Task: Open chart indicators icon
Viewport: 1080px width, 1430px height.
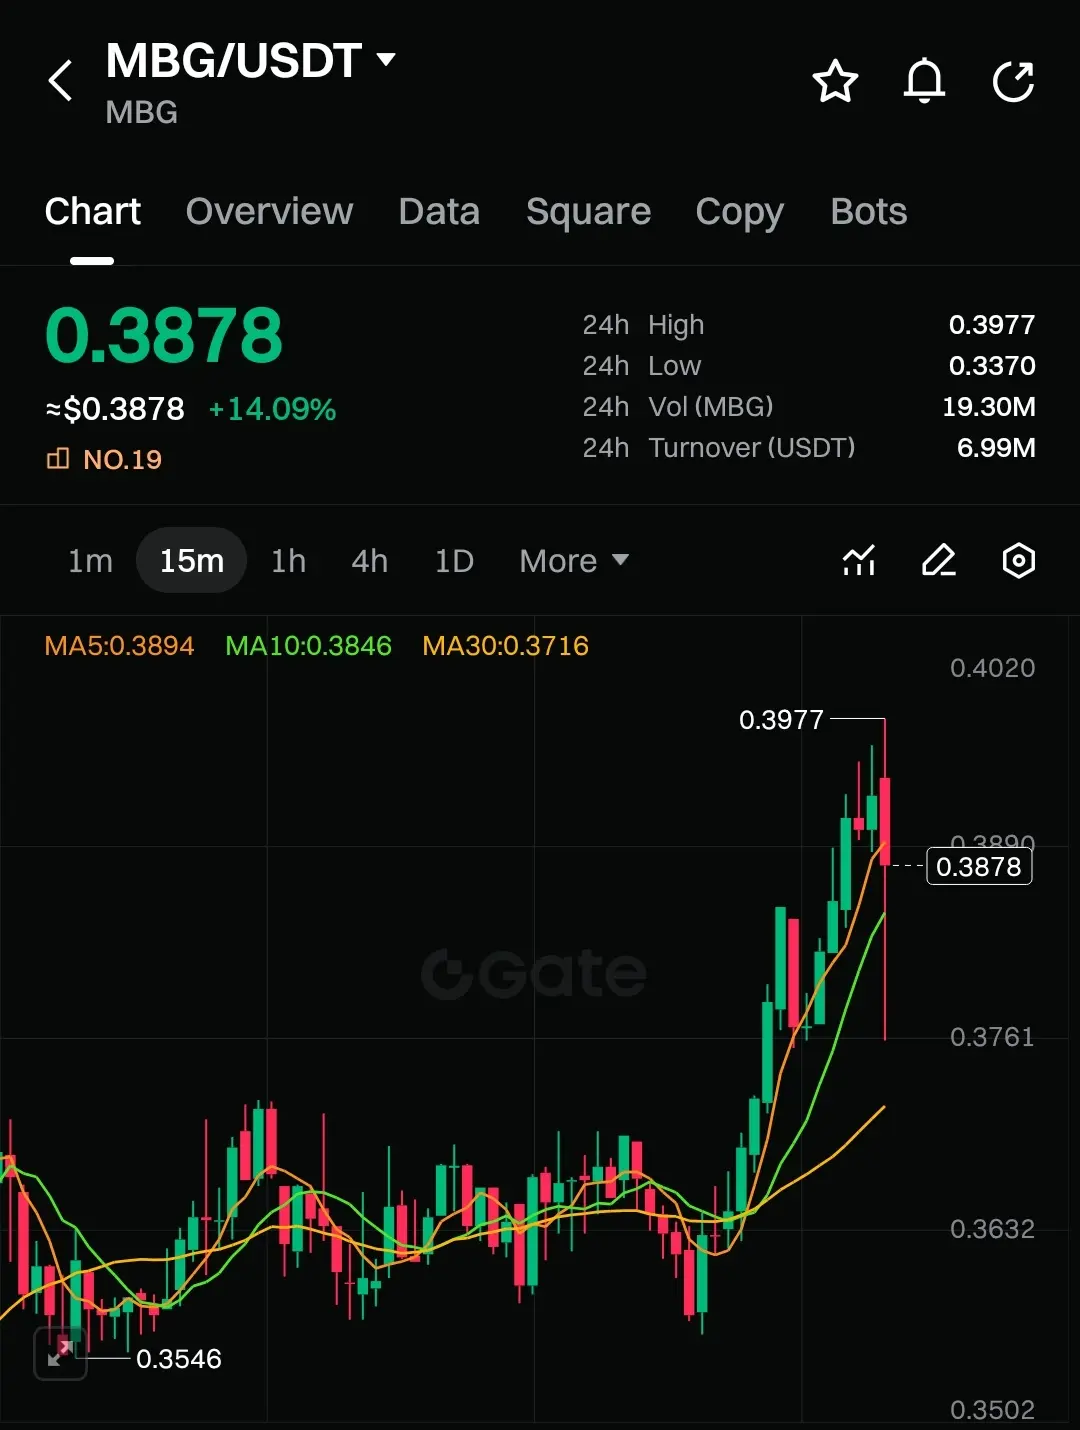Action: (x=859, y=560)
